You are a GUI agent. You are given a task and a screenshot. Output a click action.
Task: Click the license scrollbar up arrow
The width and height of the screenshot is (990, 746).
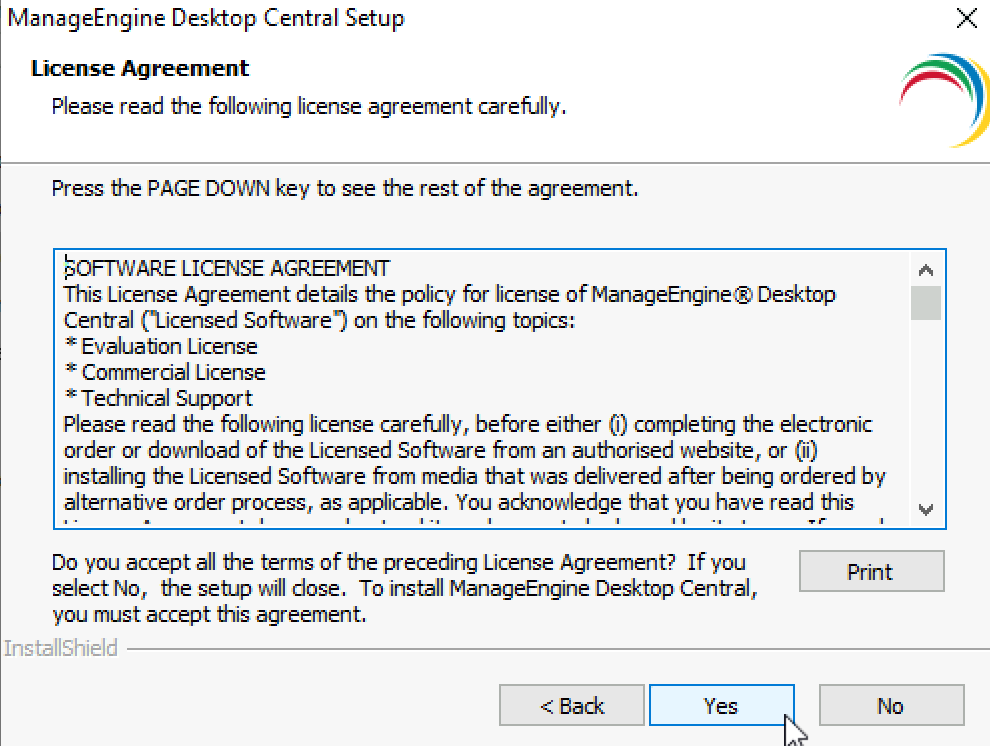(926, 271)
